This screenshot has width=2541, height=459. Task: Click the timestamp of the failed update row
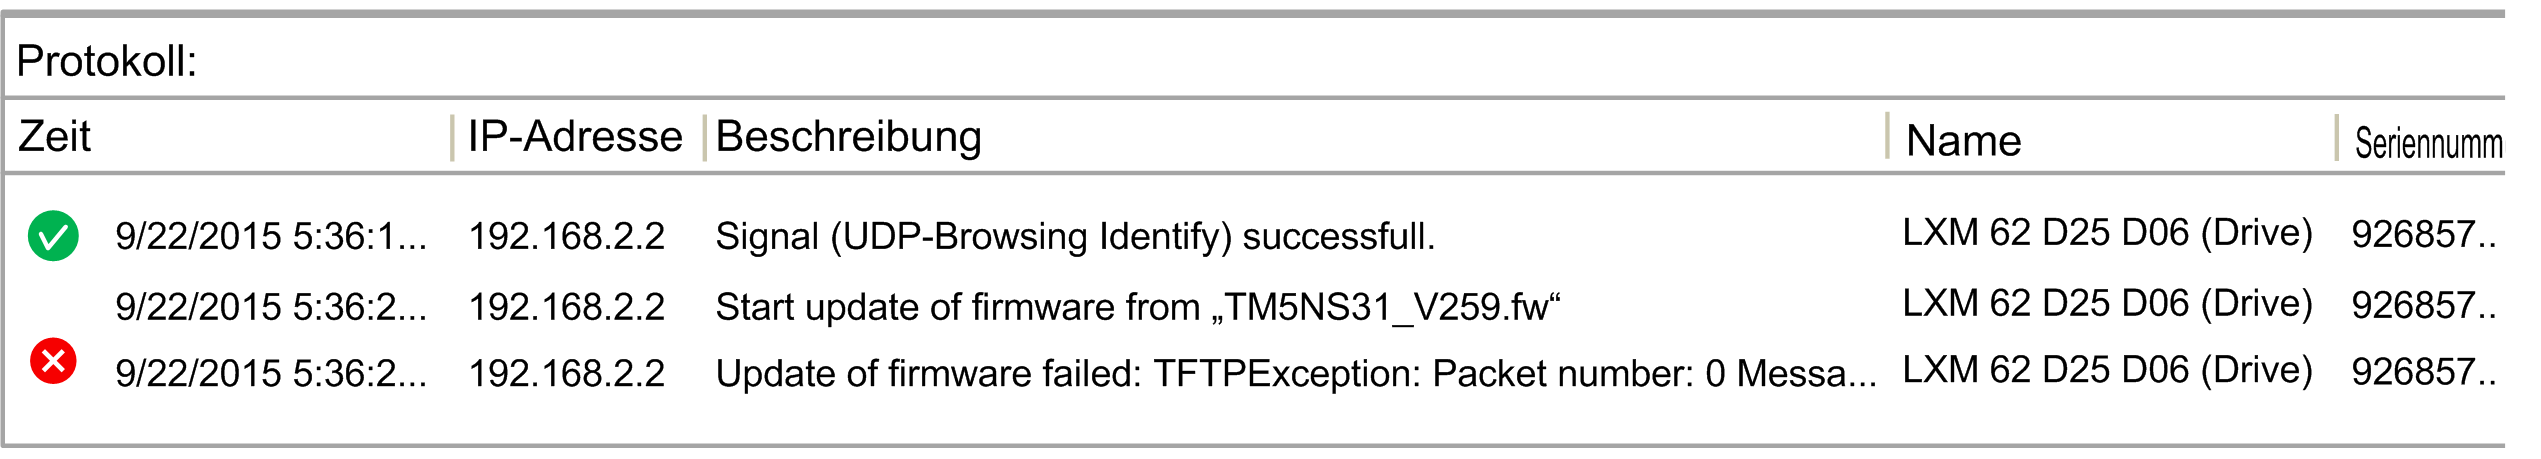[x=271, y=374]
